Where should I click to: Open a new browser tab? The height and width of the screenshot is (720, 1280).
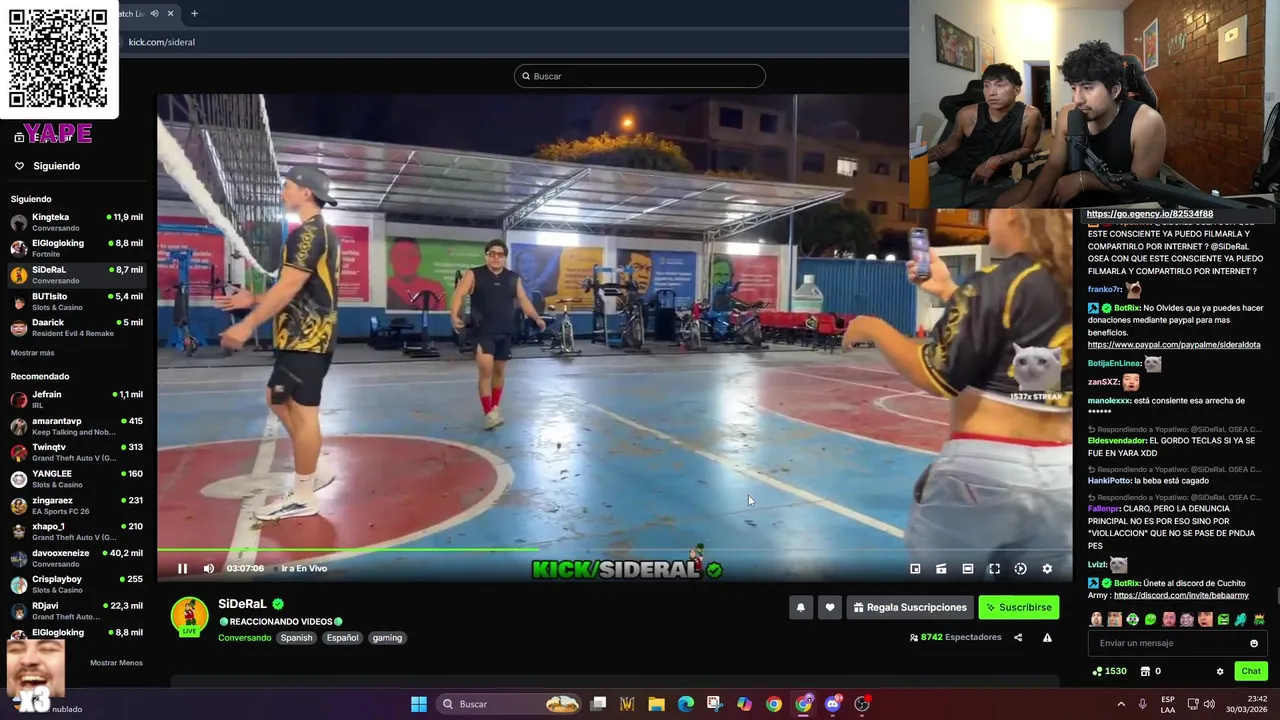(x=194, y=14)
